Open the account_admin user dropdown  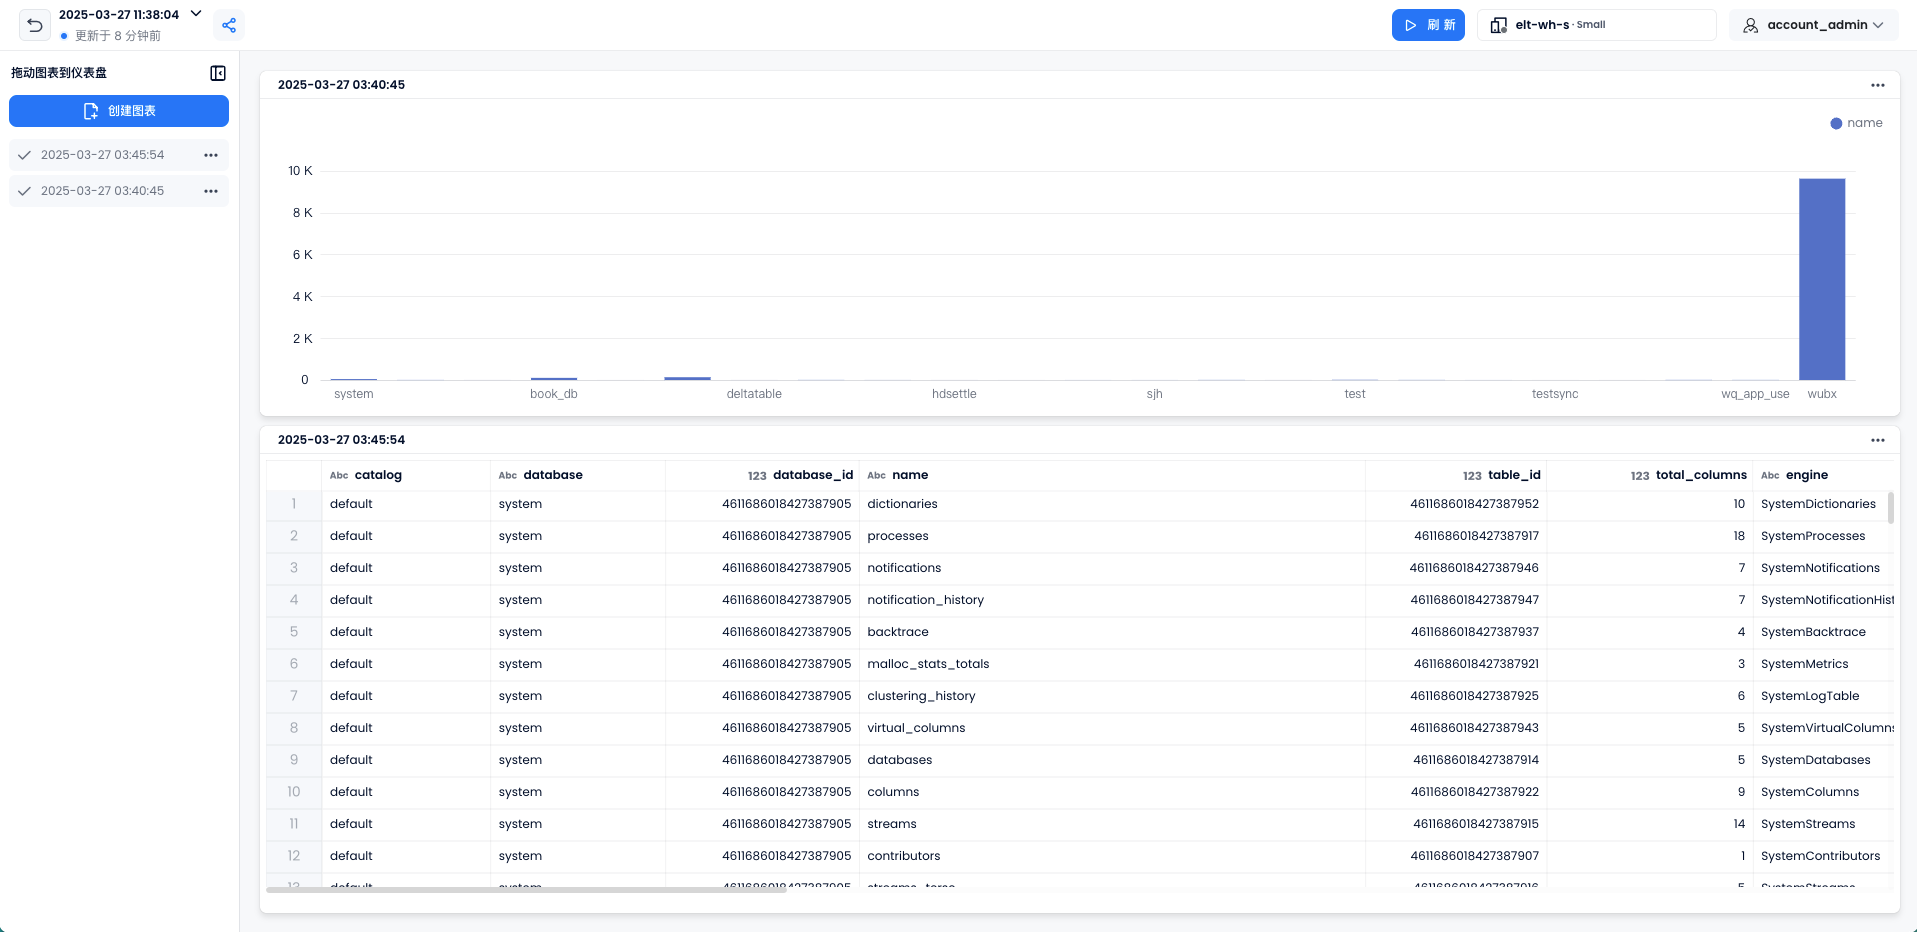click(x=1813, y=25)
